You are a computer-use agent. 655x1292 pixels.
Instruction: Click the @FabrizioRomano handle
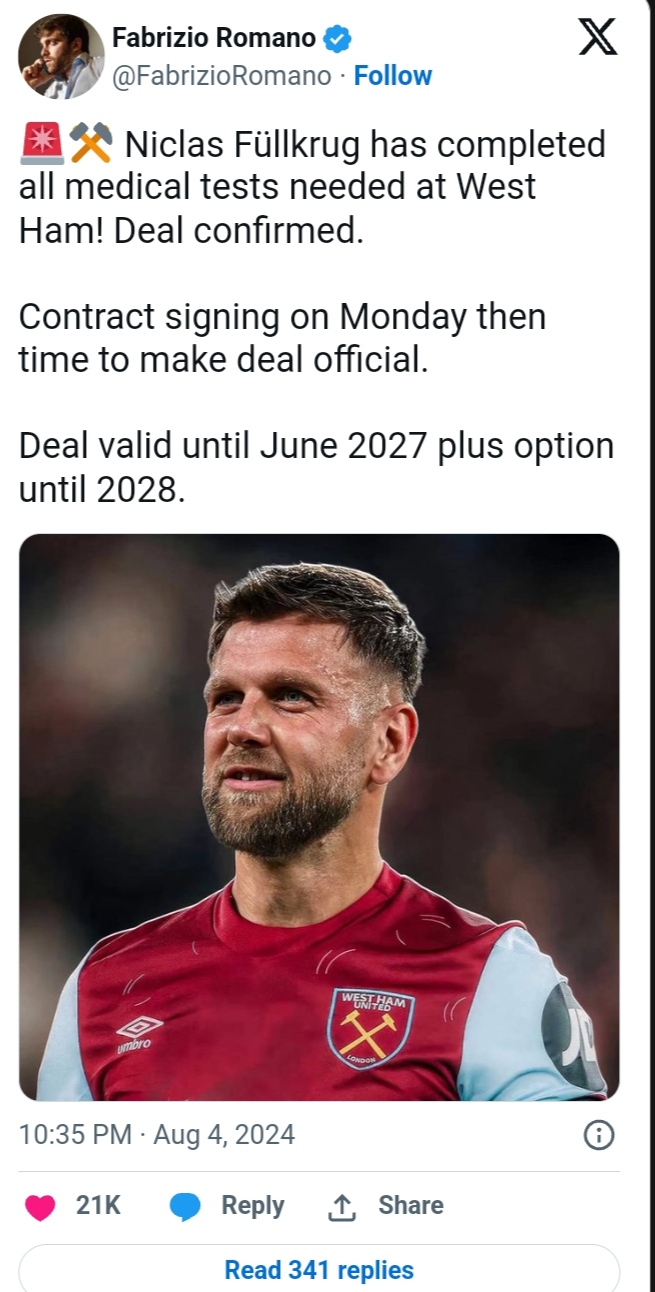click(222, 76)
